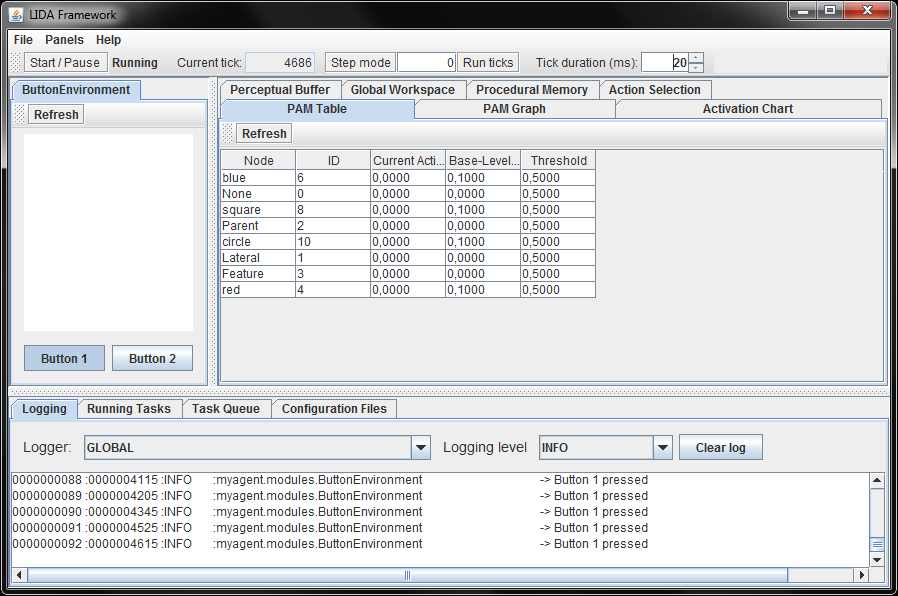Select the Activation Chart tab

[747, 109]
